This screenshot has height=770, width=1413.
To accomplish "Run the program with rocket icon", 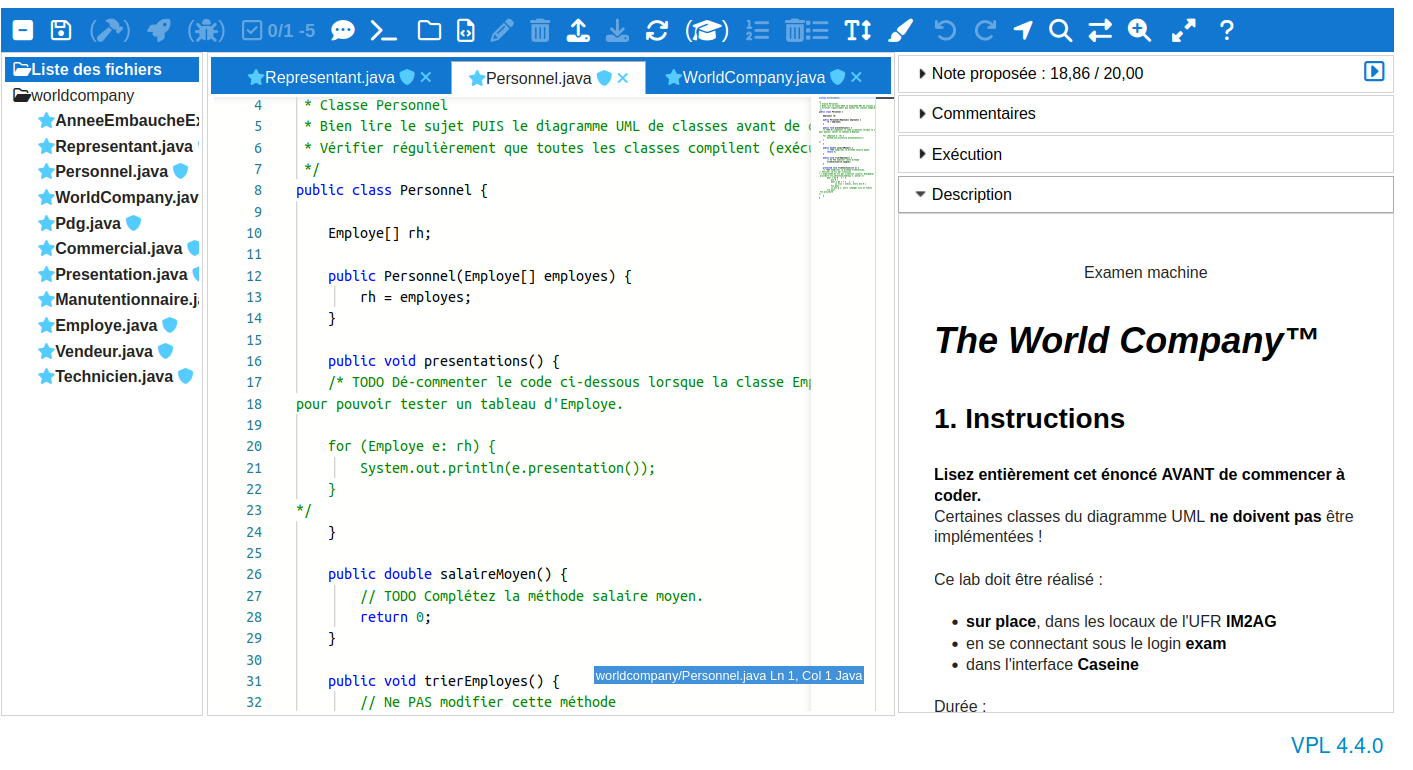I will pyautogui.click(x=158, y=30).
